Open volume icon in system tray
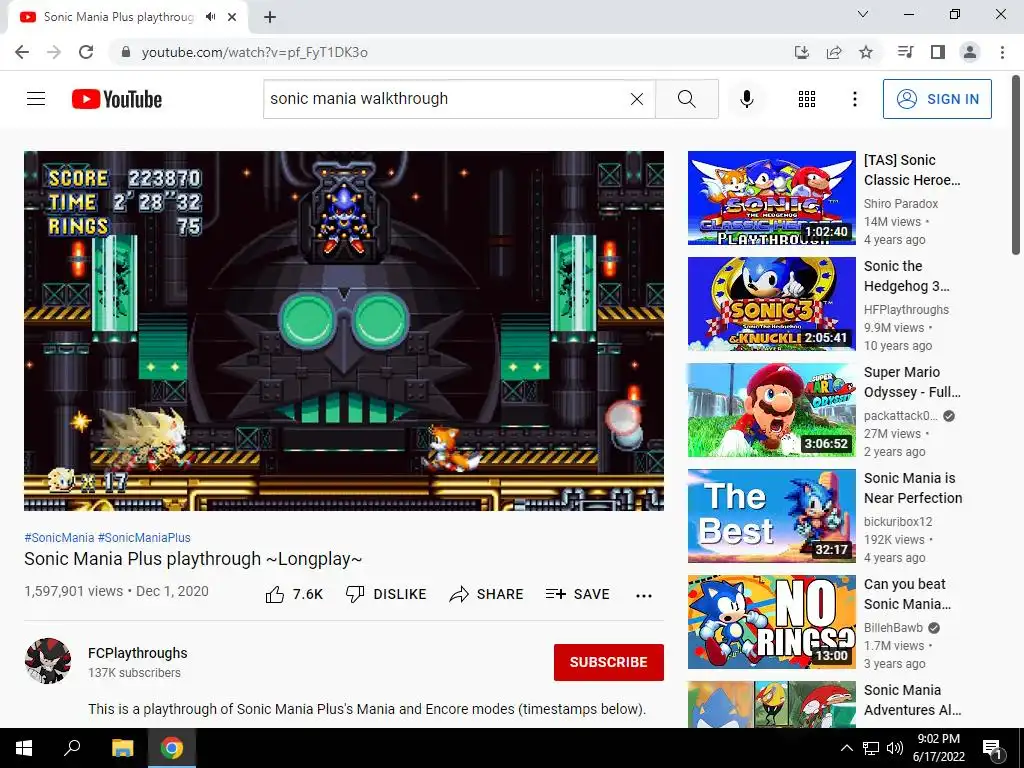This screenshot has width=1024, height=768. click(x=895, y=748)
